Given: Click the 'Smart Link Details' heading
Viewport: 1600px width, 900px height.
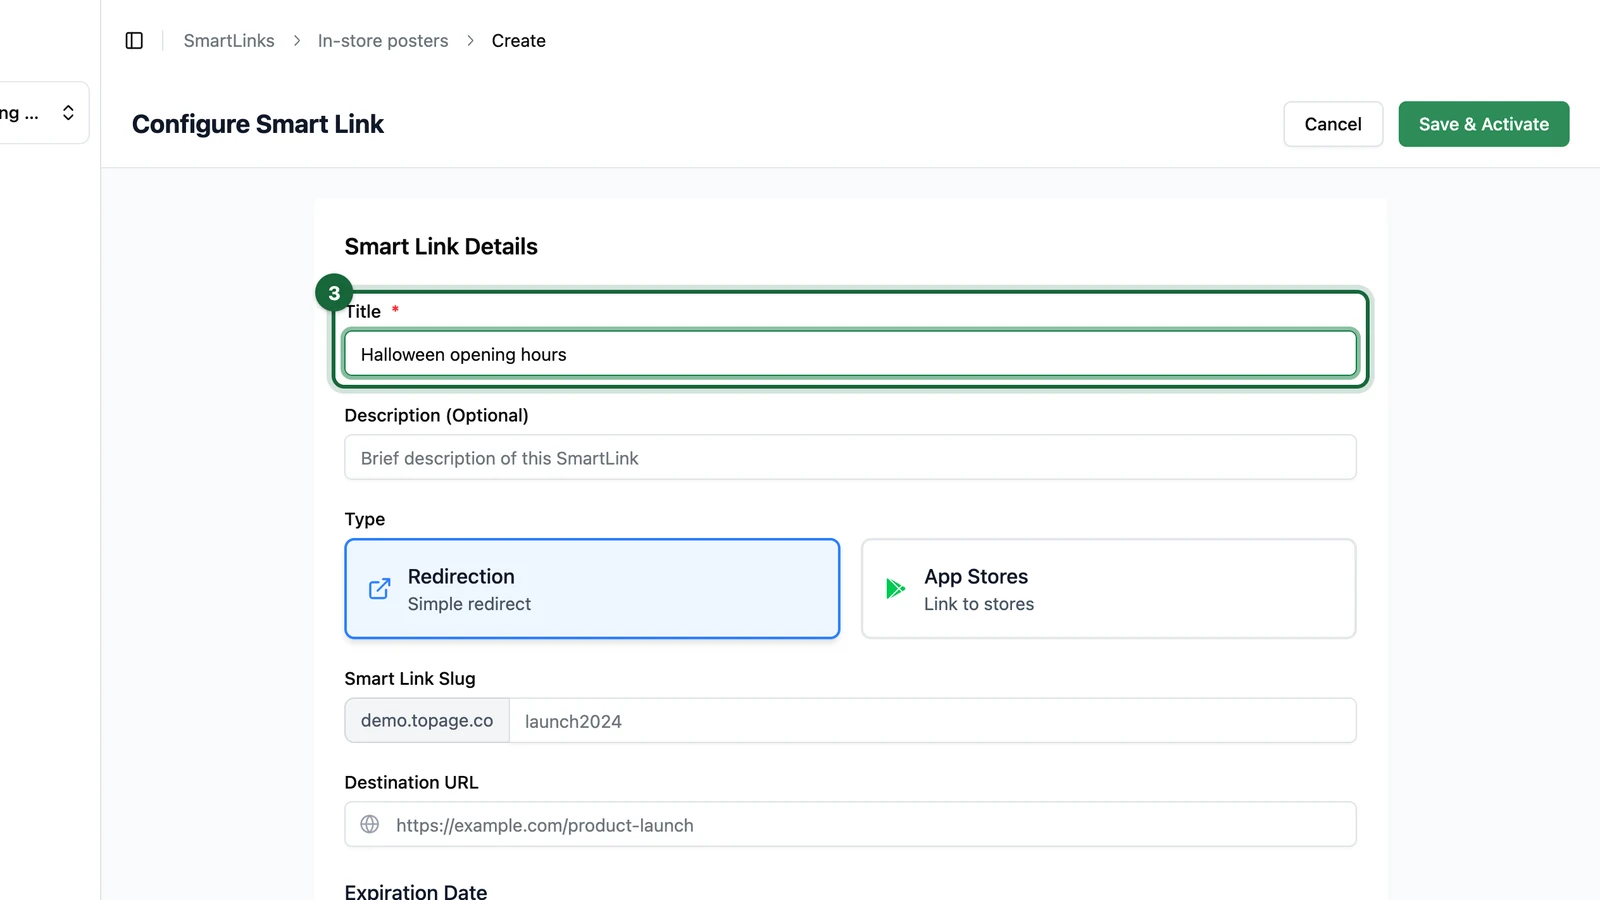Looking at the screenshot, I should click(x=441, y=247).
